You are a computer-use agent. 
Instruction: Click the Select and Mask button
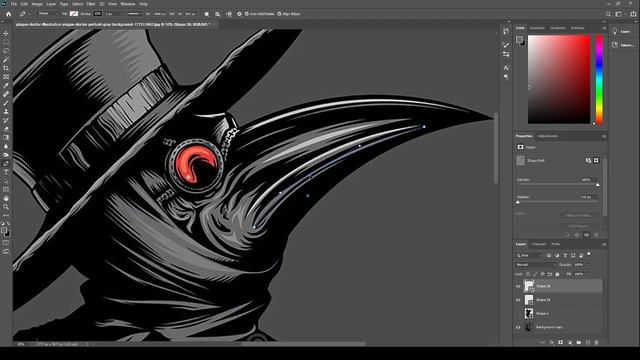pyautogui.click(x=578, y=216)
